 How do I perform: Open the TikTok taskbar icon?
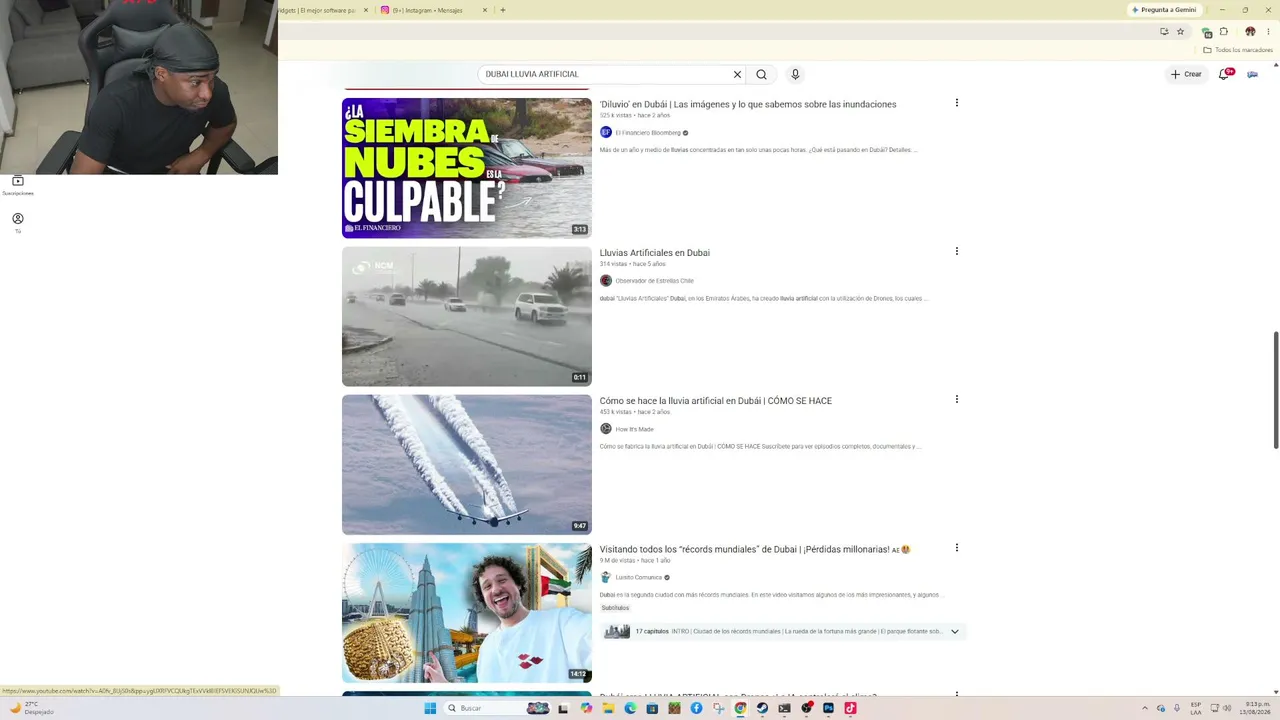pos(850,708)
